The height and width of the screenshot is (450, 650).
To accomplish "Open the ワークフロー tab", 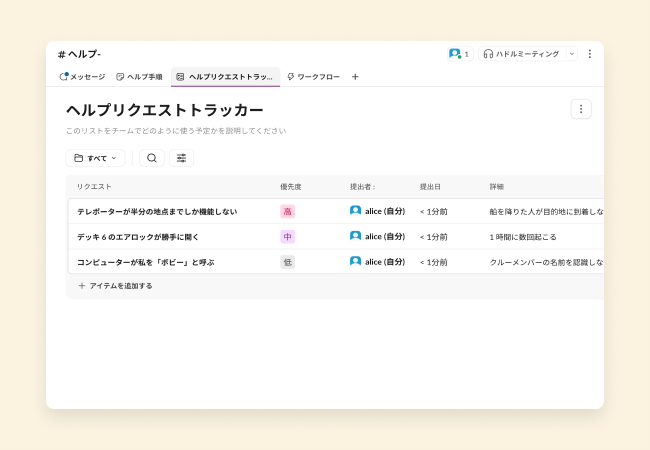I will 313,77.
